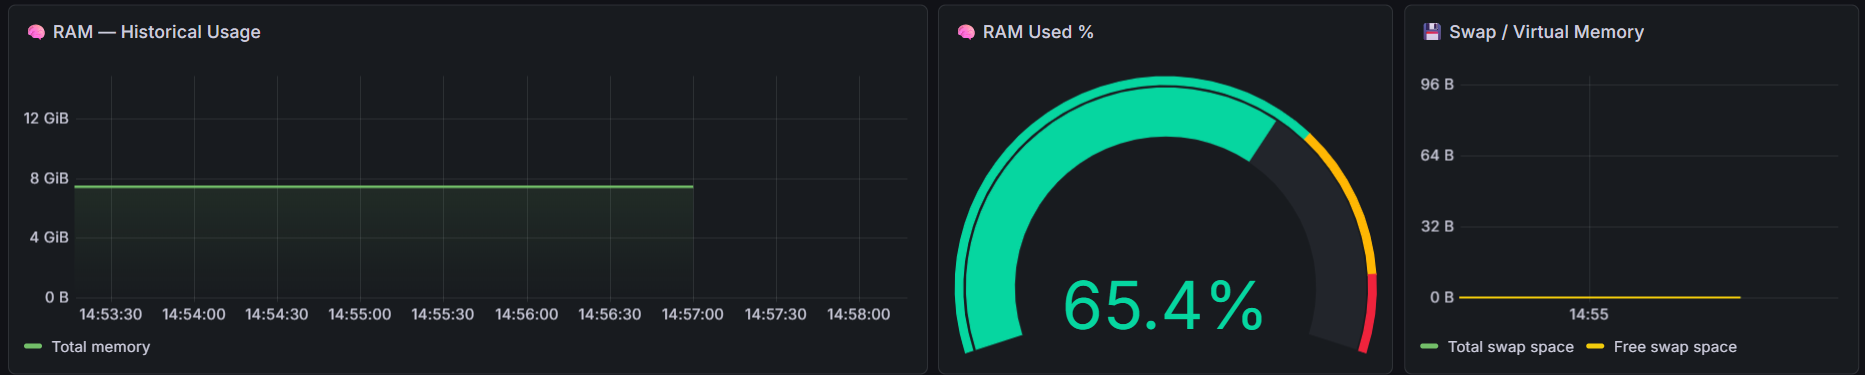Click the 96 B label on the swap chart
1865x375 pixels.
(1437, 84)
